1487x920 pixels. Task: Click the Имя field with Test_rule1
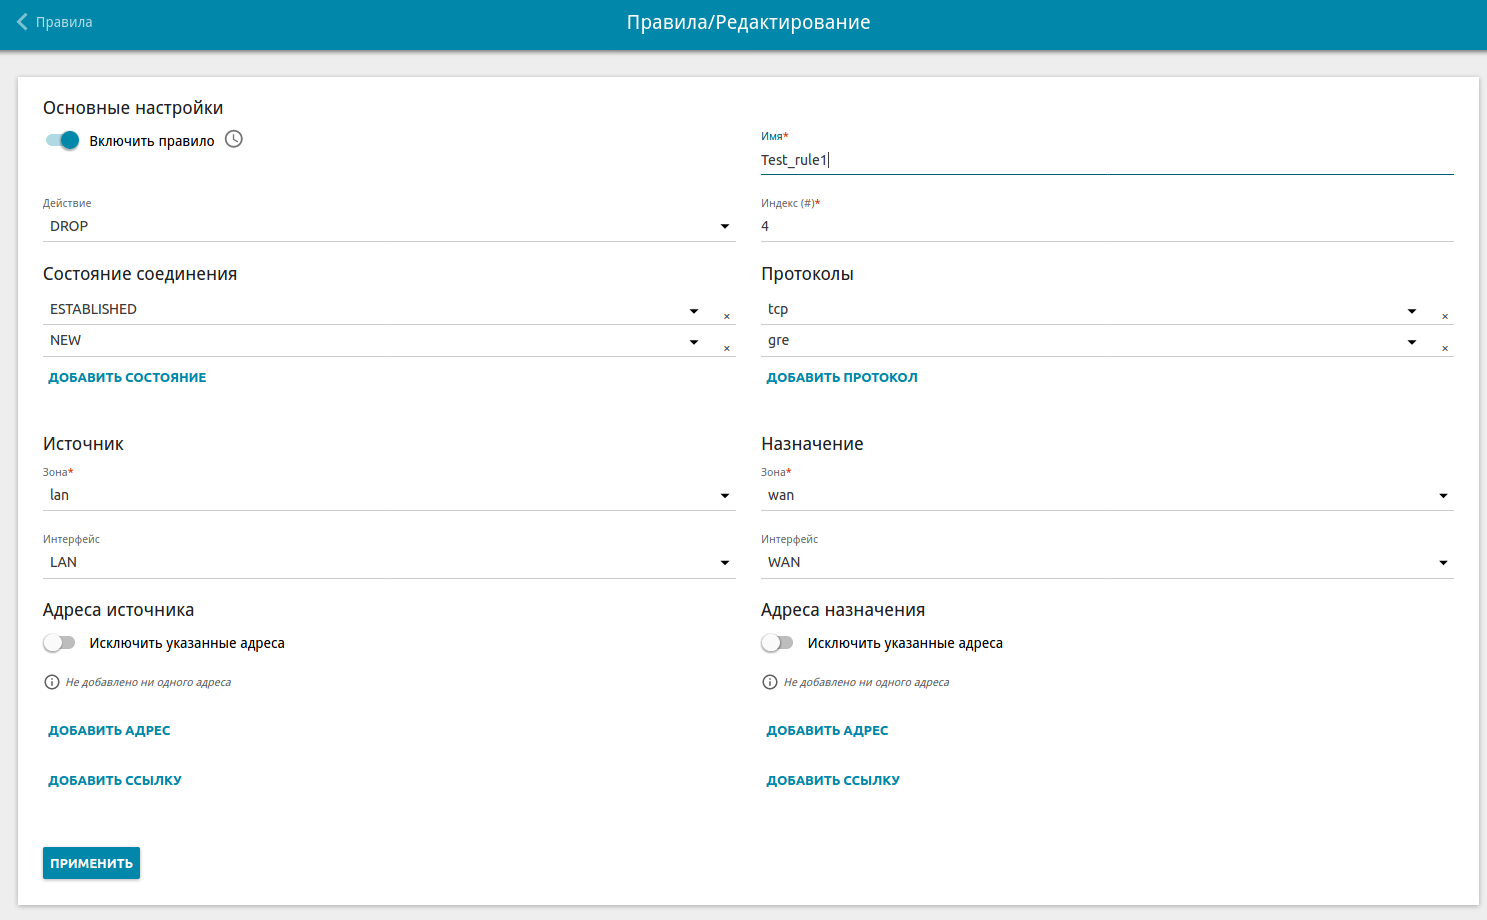coord(1106,160)
